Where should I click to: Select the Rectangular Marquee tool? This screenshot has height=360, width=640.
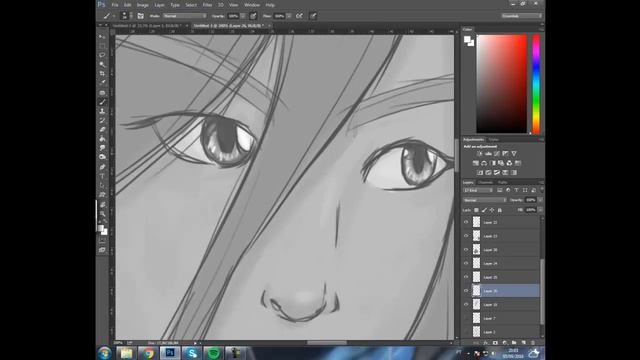click(x=102, y=46)
